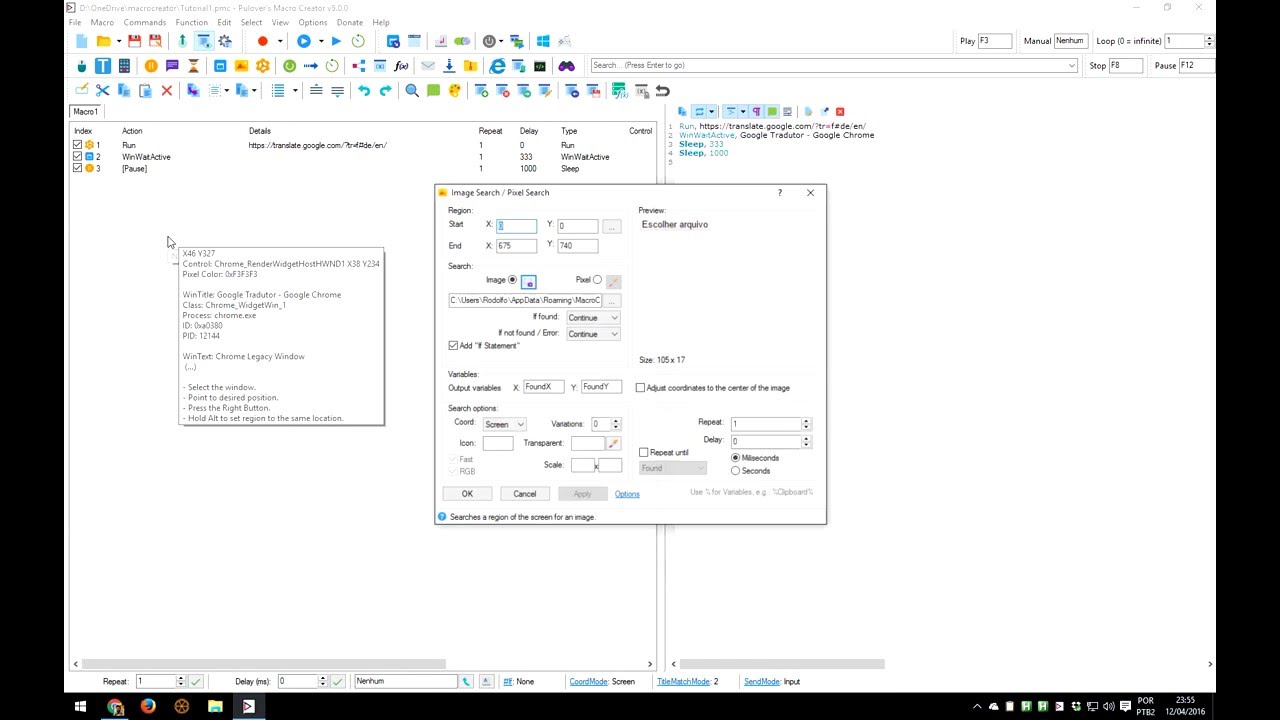Click the image file path field

(525, 300)
